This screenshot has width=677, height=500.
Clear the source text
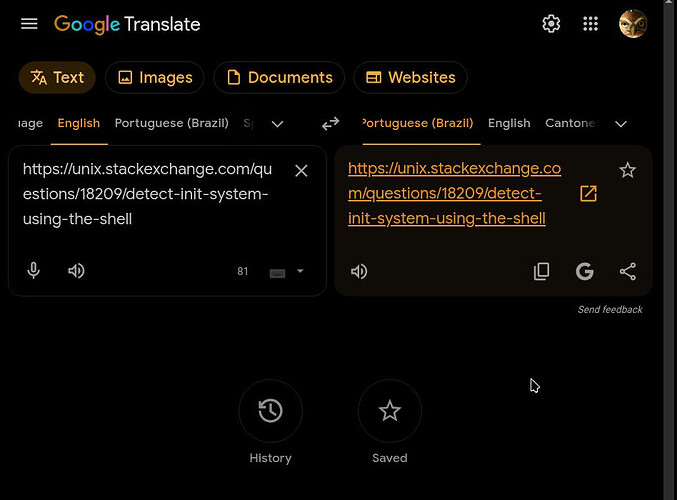point(301,171)
